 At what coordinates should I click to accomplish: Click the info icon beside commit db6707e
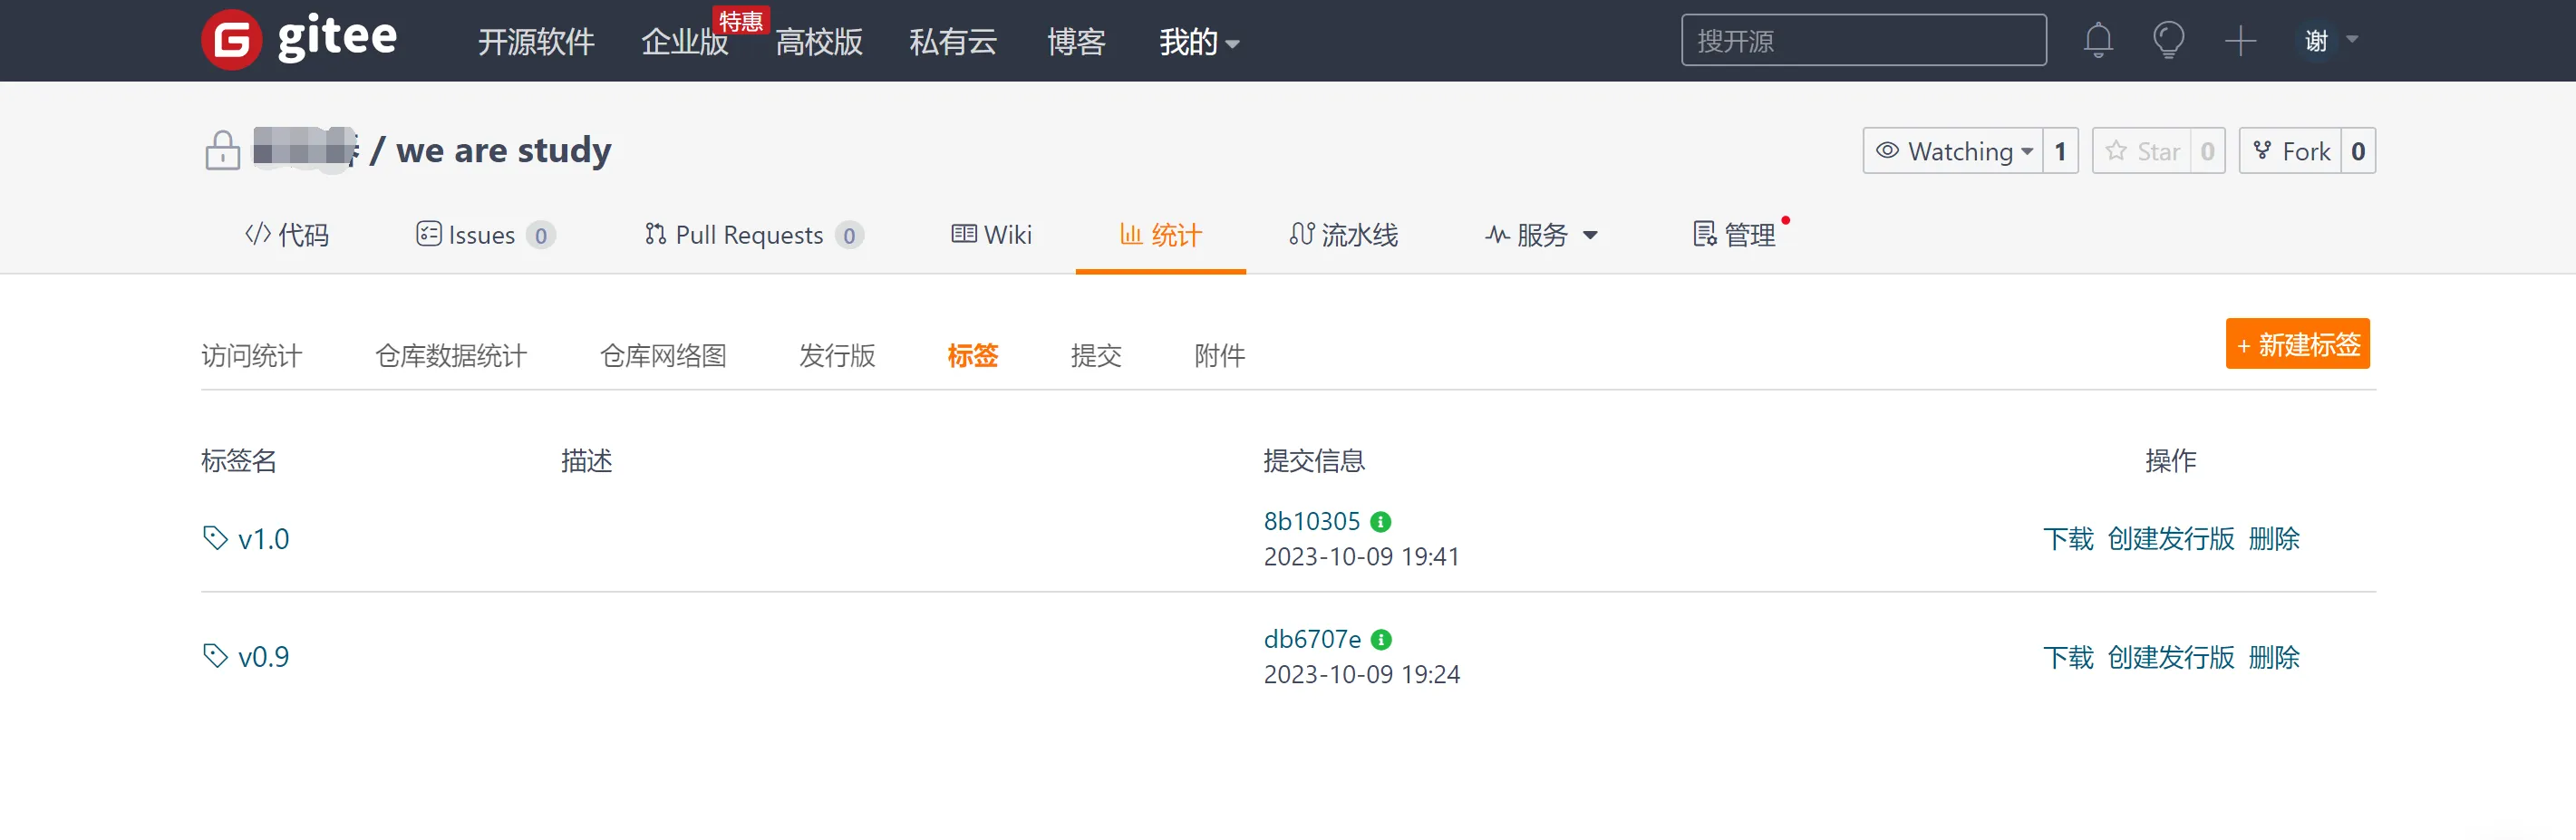coord(1381,640)
